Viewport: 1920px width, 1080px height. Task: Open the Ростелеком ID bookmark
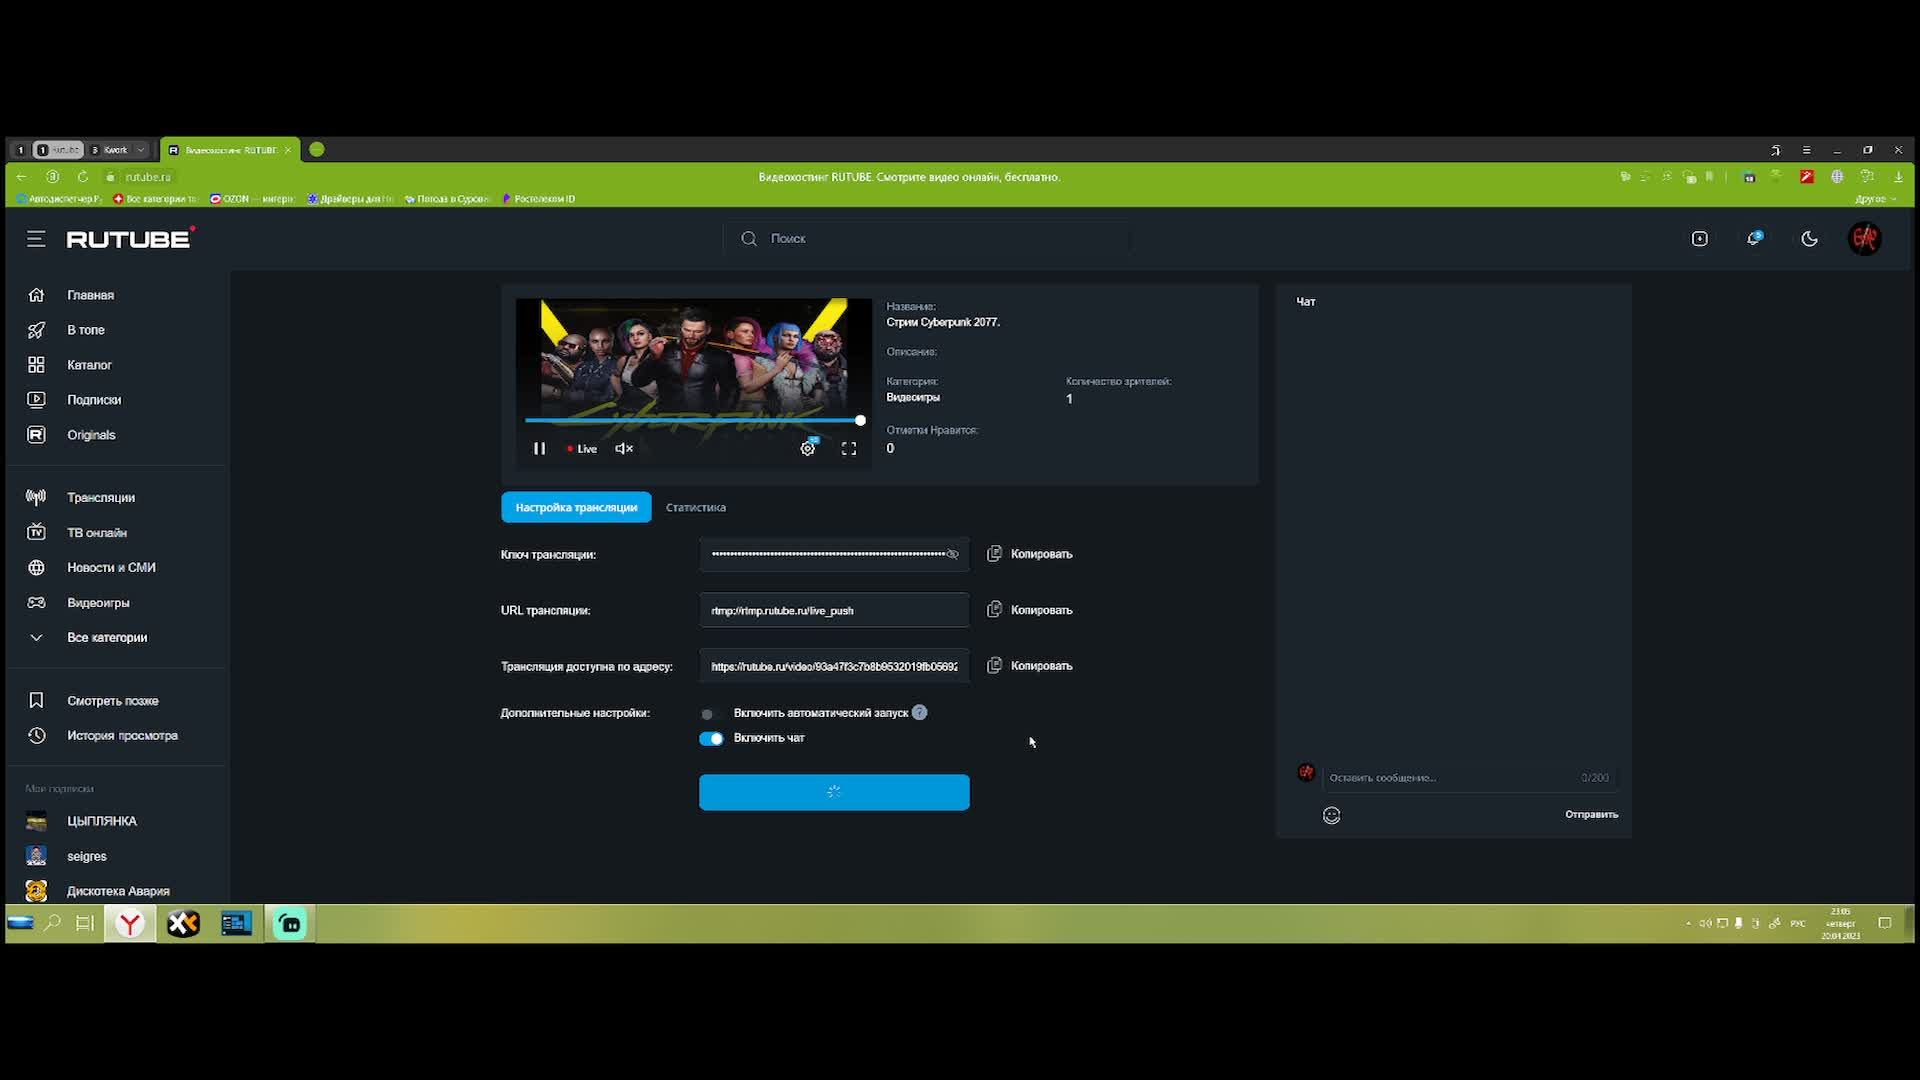click(x=538, y=199)
